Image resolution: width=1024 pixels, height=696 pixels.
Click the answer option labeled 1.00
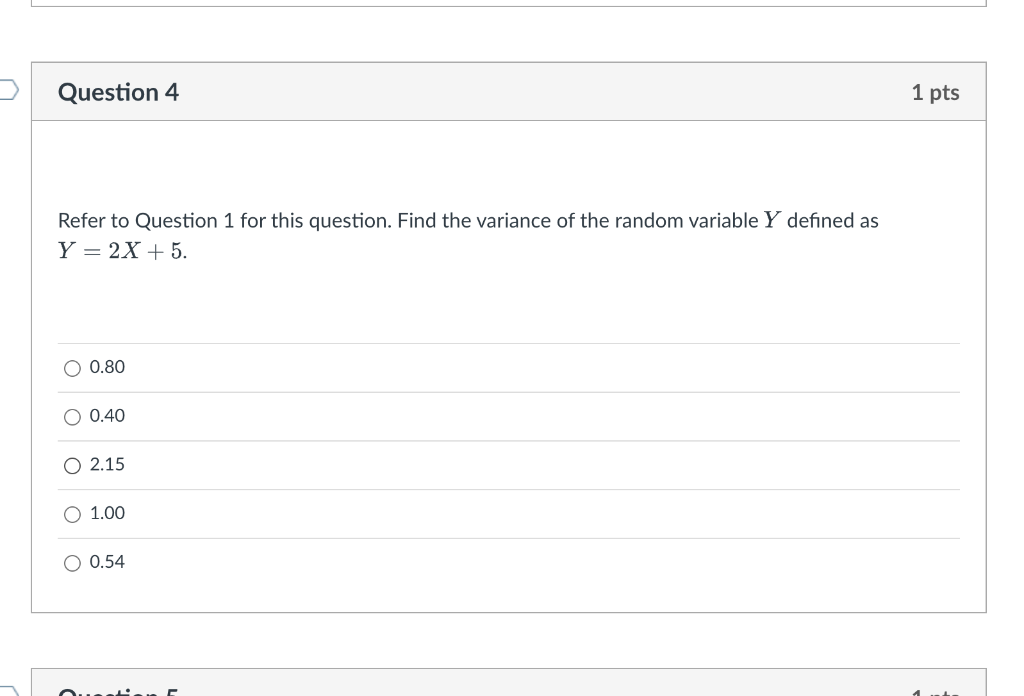pos(106,513)
